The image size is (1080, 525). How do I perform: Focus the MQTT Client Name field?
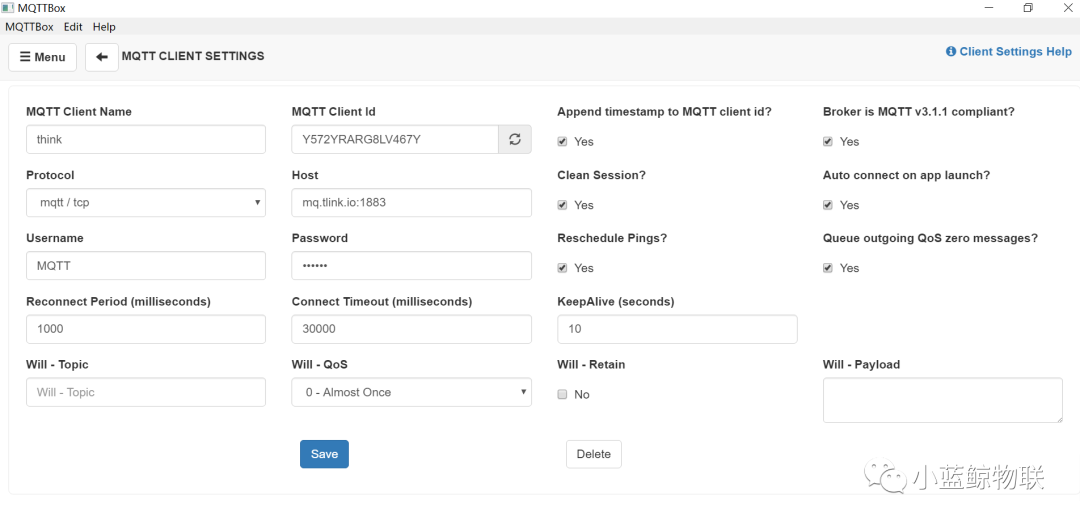tap(146, 139)
